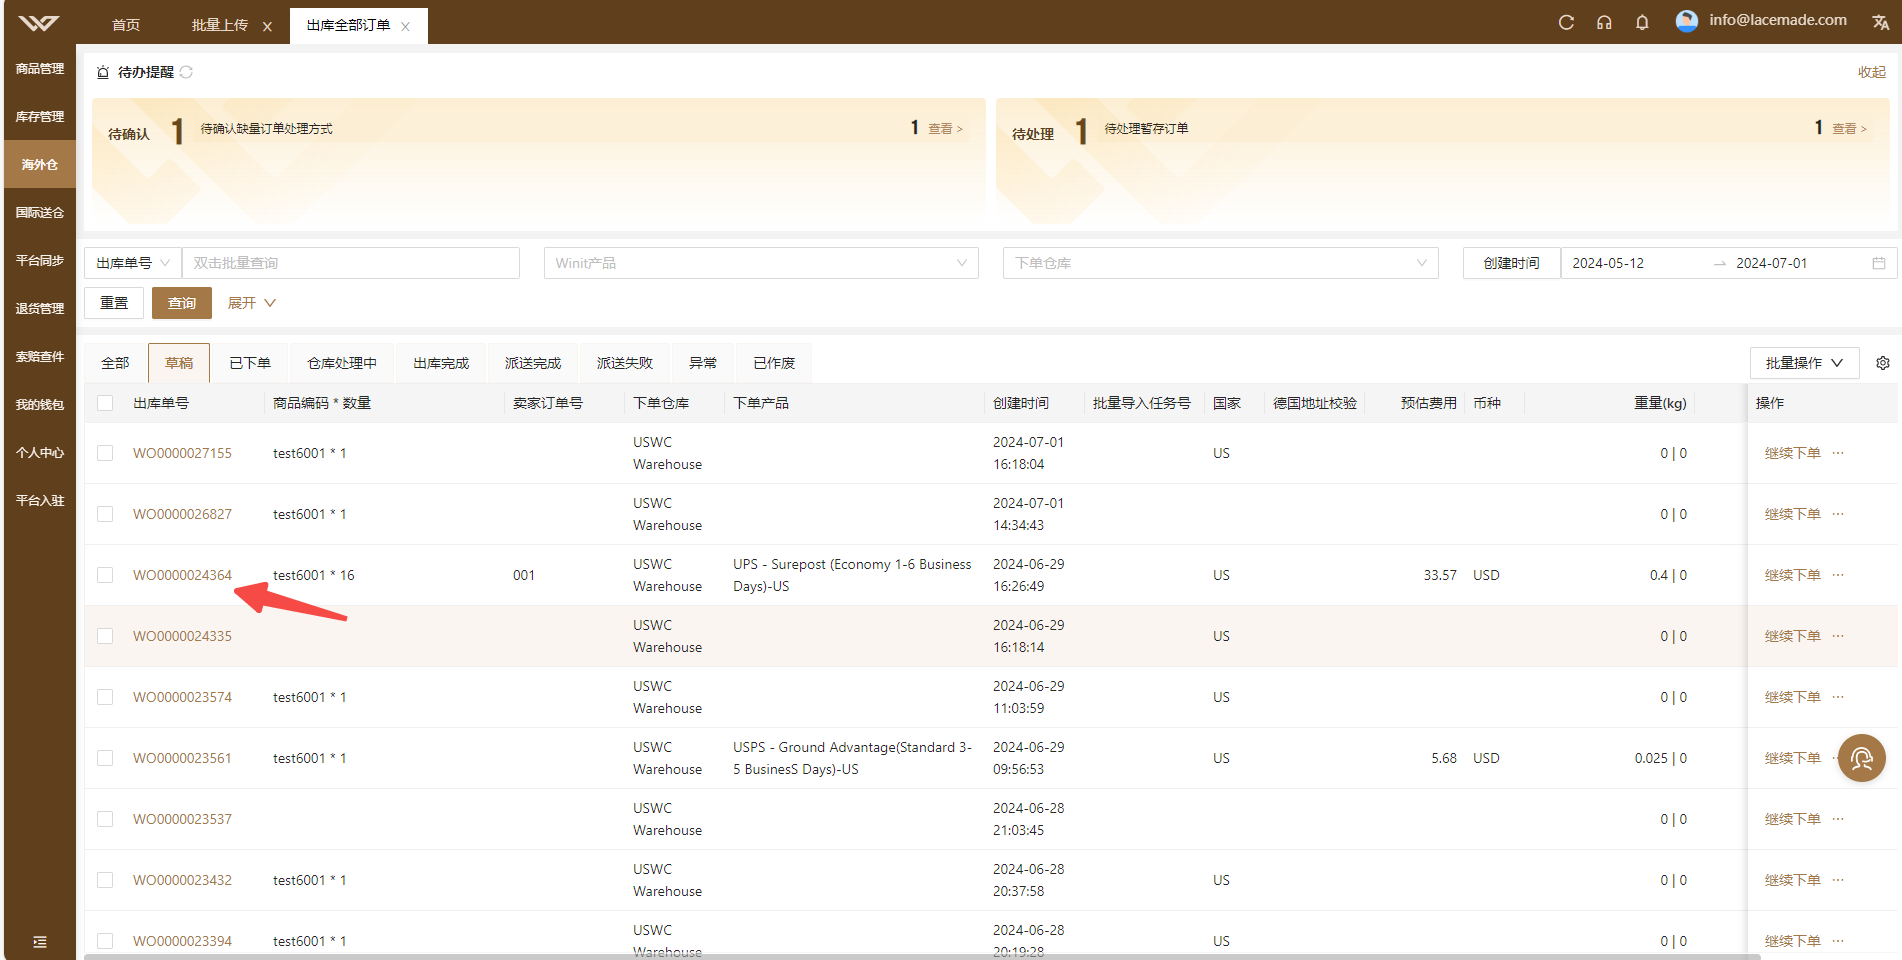The width and height of the screenshot is (1902, 960).
Task: Check the box for order WO0000024335
Action: 105,636
